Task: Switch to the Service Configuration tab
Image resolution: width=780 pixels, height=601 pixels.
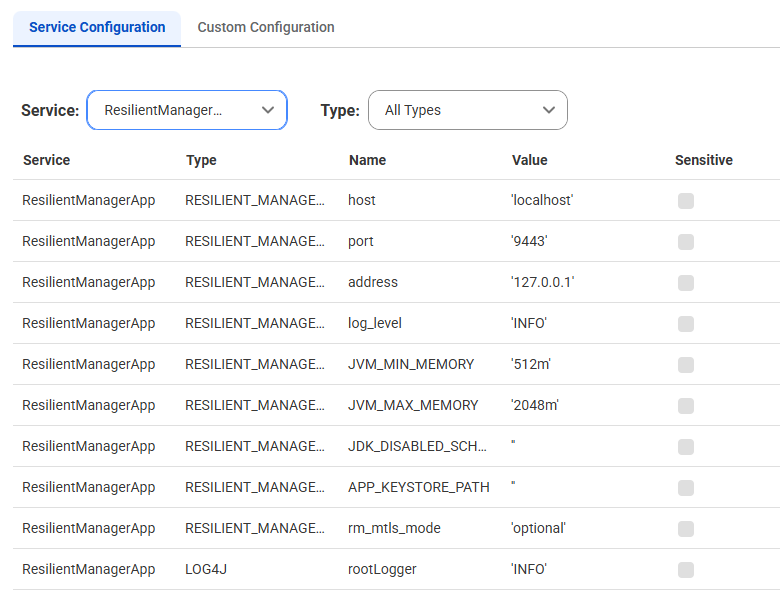Action: (x=97, y=27)
